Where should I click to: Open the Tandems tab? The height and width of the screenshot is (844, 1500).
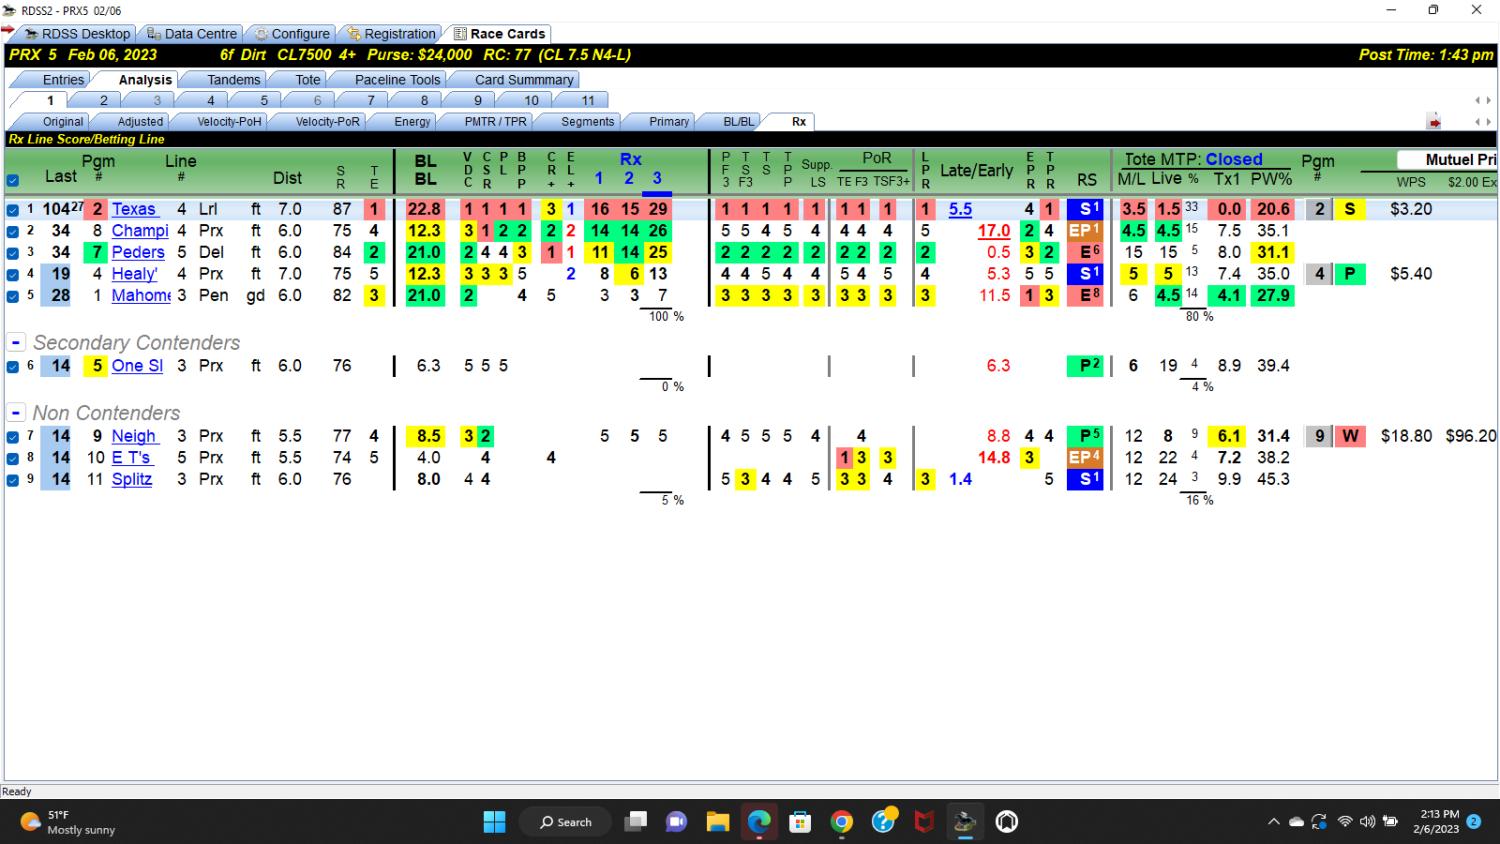(x=233, y=80)
